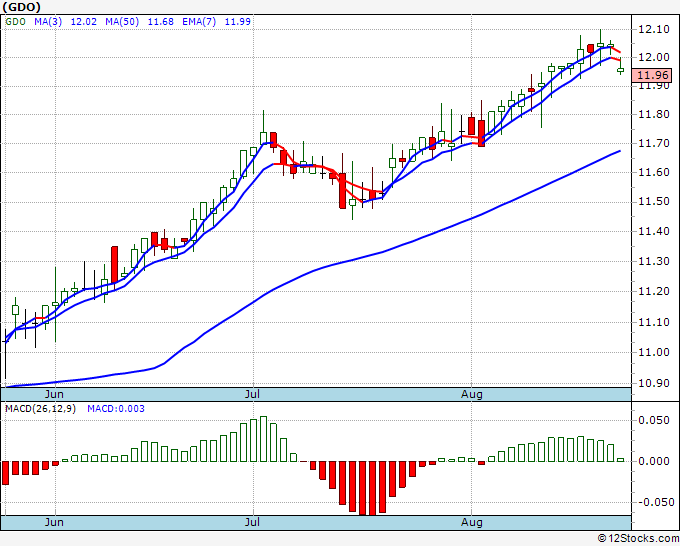Select the MA(3) value 12.02
Viewport: 680px width, 546px height.
click(x=84, y=21)
